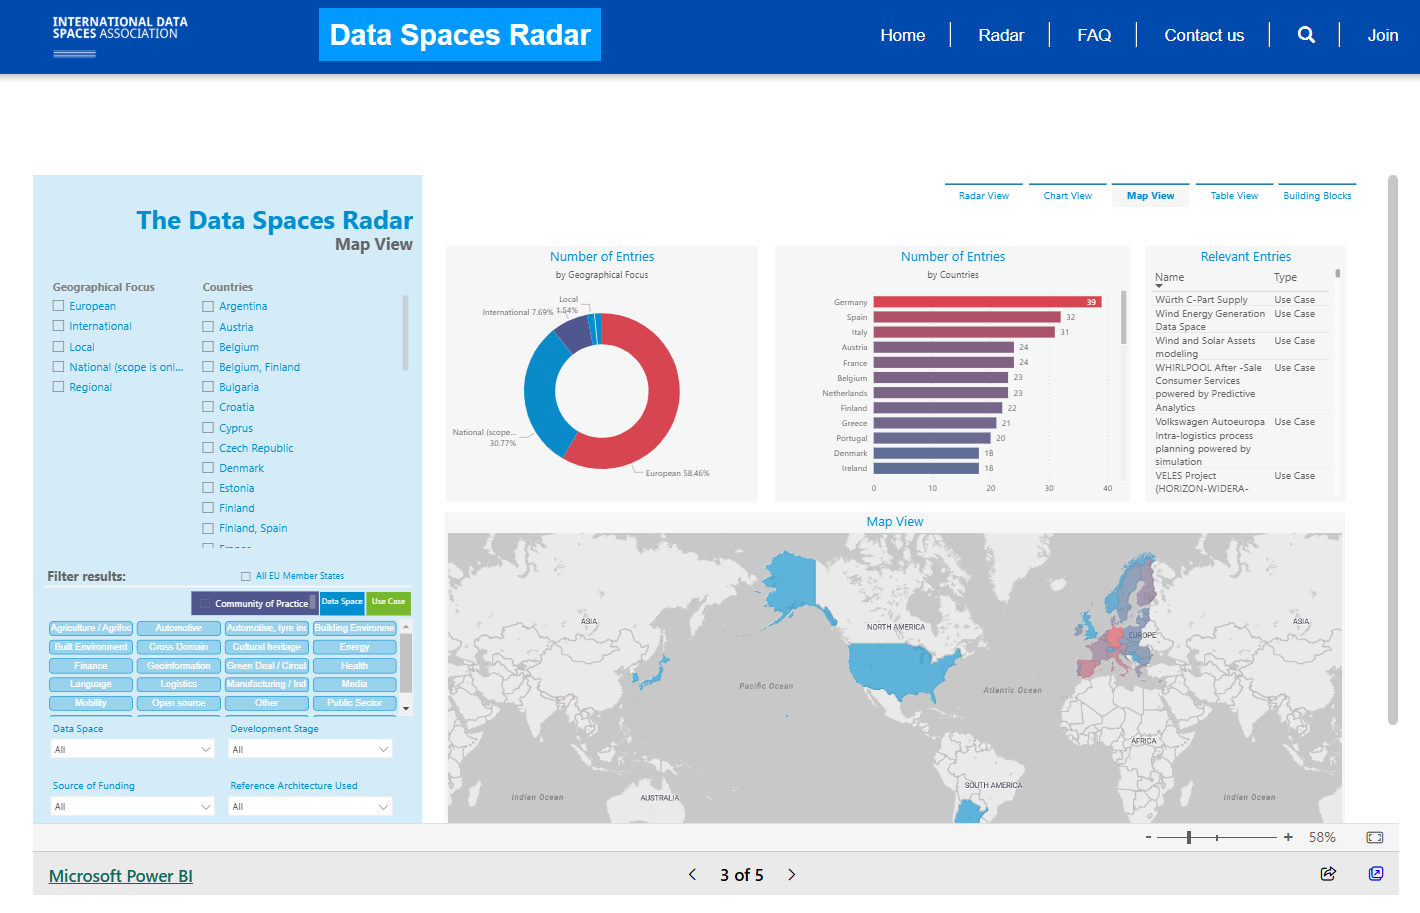Select the Energy filter button
Viewport: 1420px width, 913px height.
click(x=354, y=647)
